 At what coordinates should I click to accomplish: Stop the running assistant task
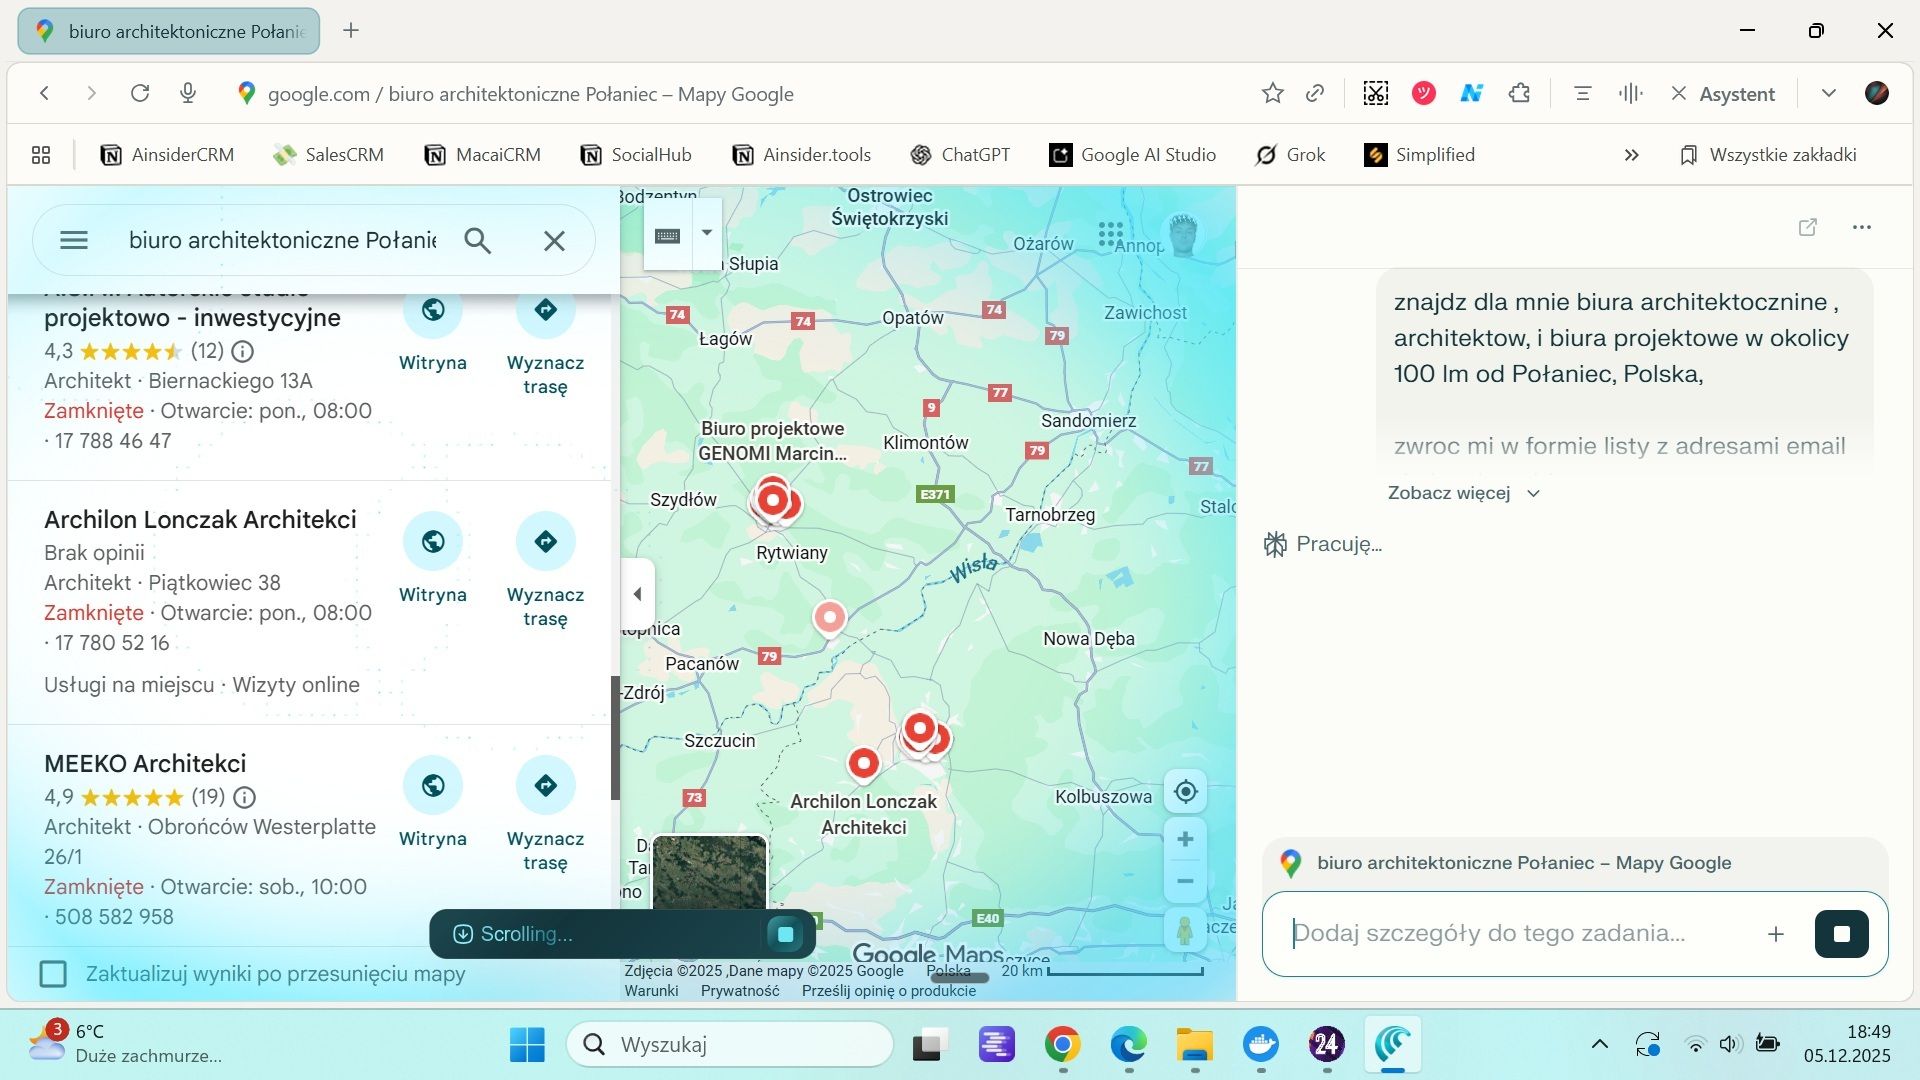click(x=1841, y=934)
